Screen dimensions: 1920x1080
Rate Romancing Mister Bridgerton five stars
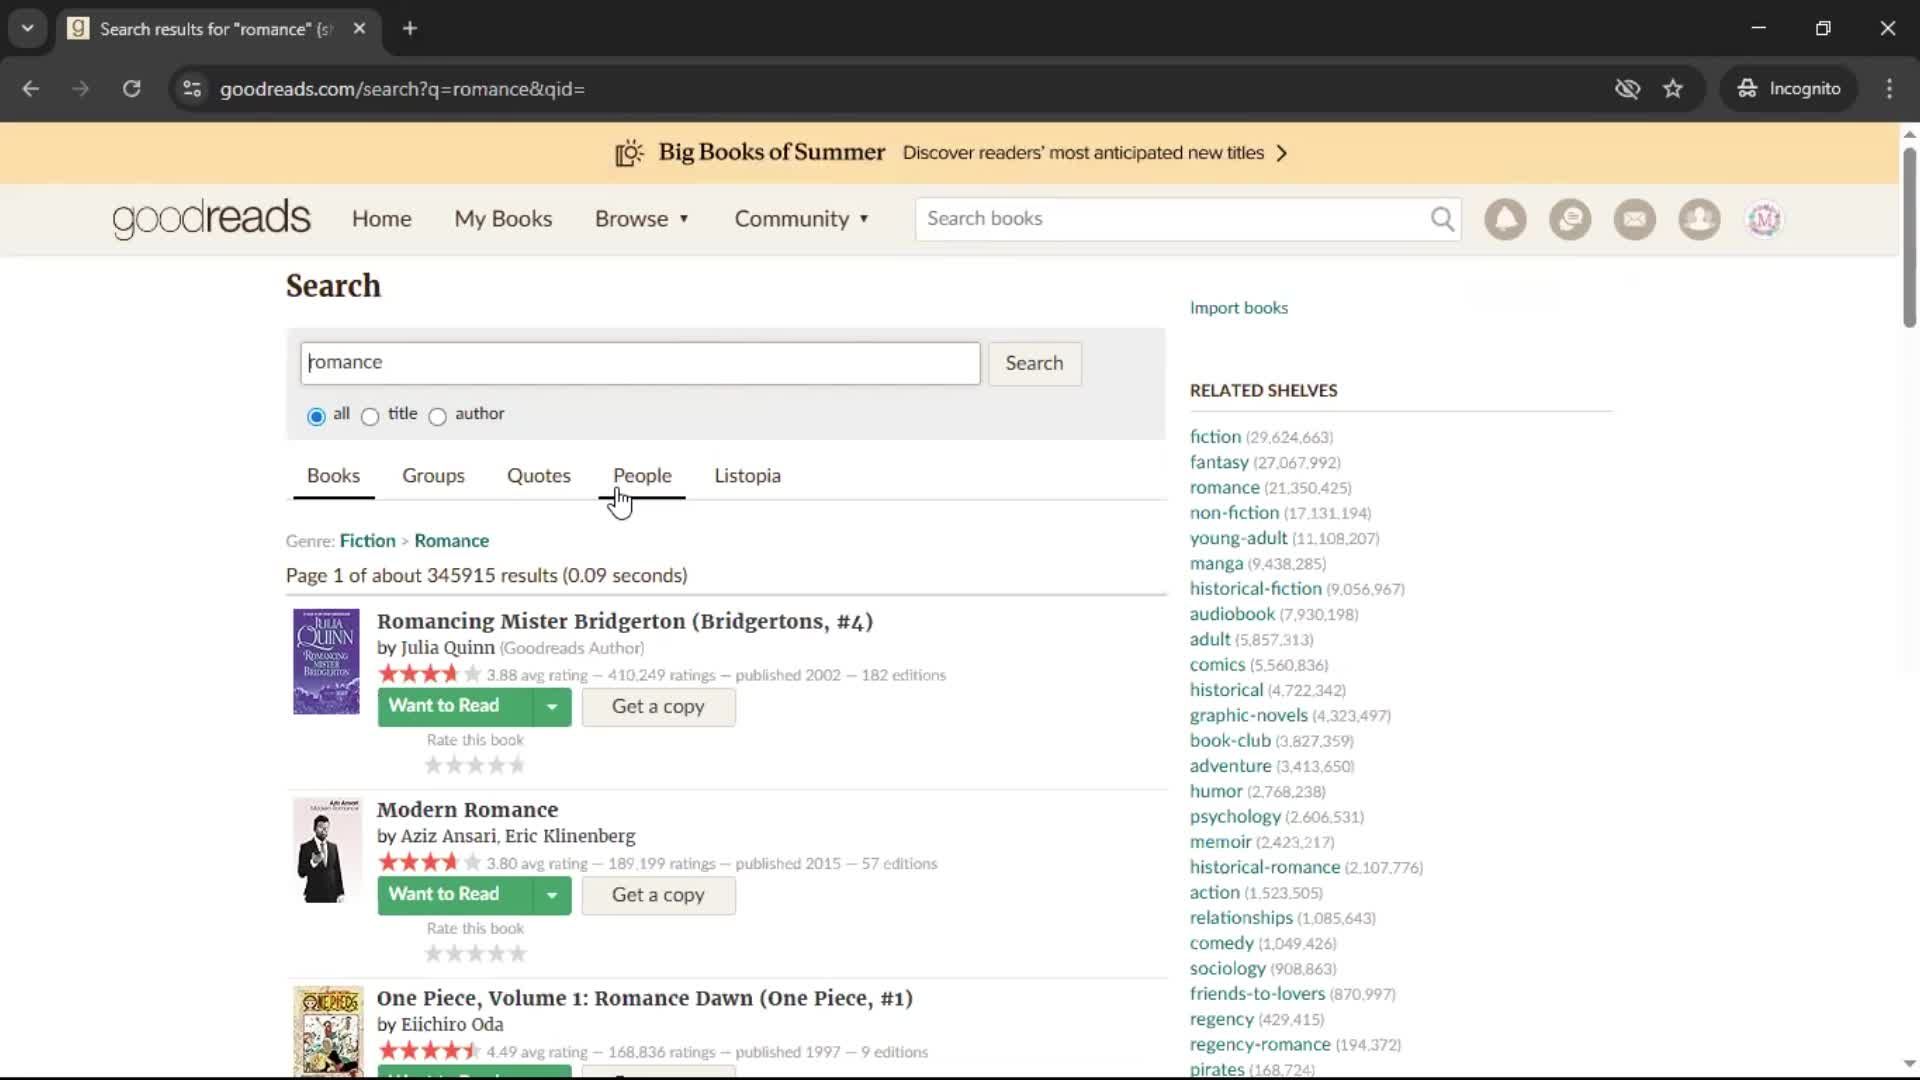(517, 765)
